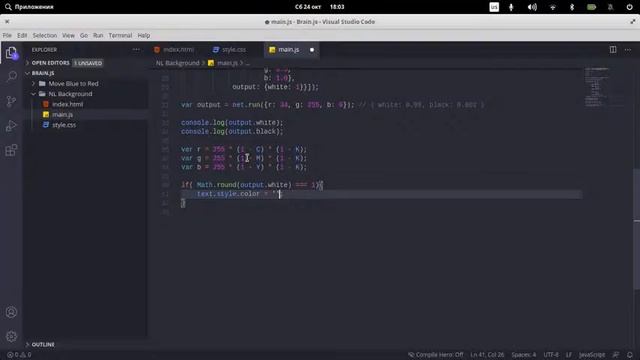The image size is (640, 360).
Task: Click the Wi-Fi icon in system tray
Action: point(553,7)
